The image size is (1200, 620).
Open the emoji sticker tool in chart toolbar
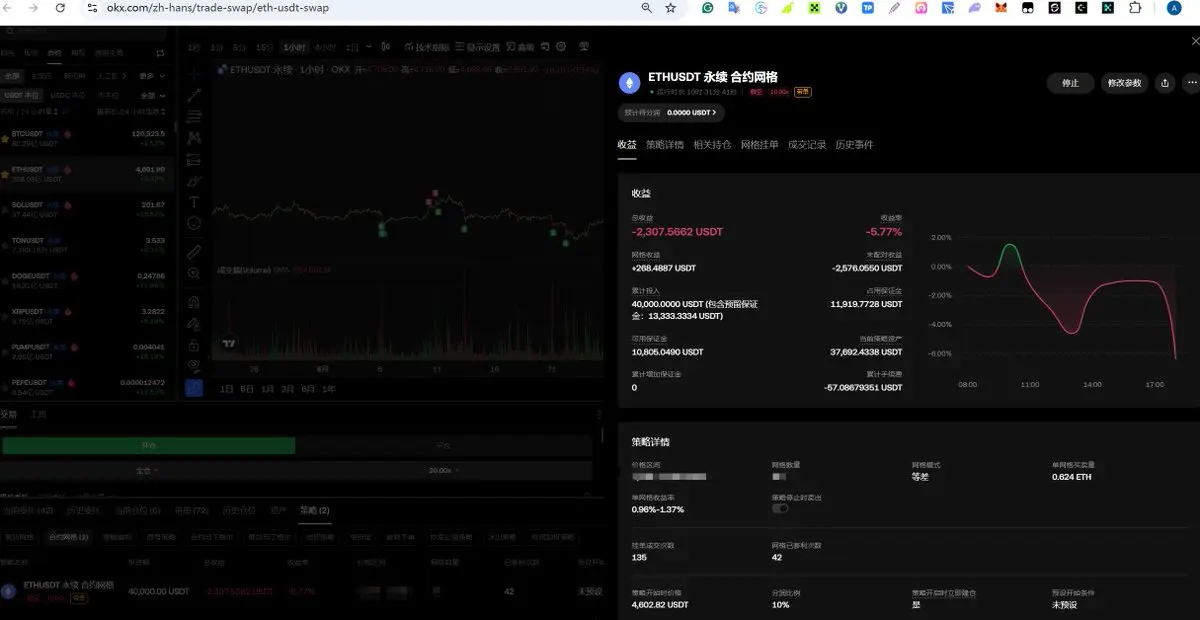point(194,223)
